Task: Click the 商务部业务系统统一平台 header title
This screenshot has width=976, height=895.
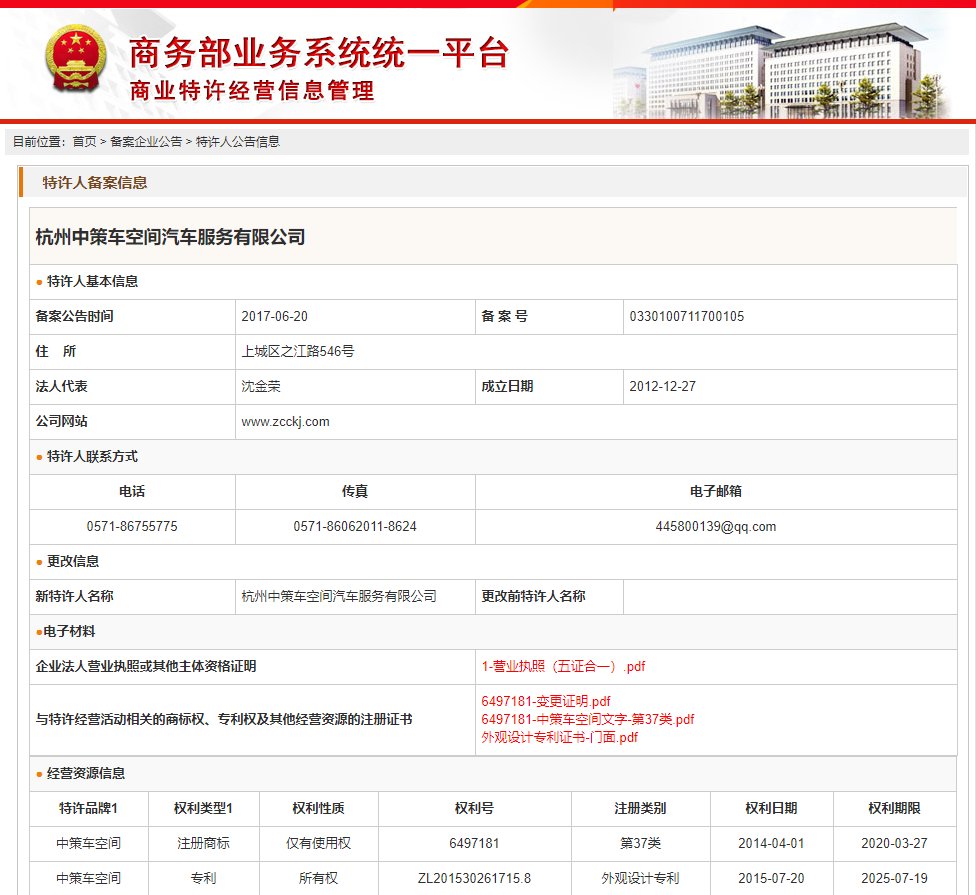Action: tap(319, 52)
